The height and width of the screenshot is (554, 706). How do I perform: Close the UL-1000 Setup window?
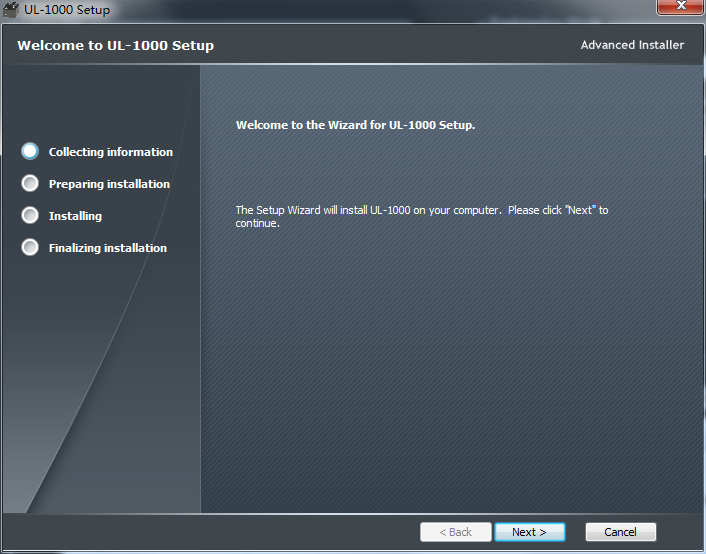click(x=681, y=6)
